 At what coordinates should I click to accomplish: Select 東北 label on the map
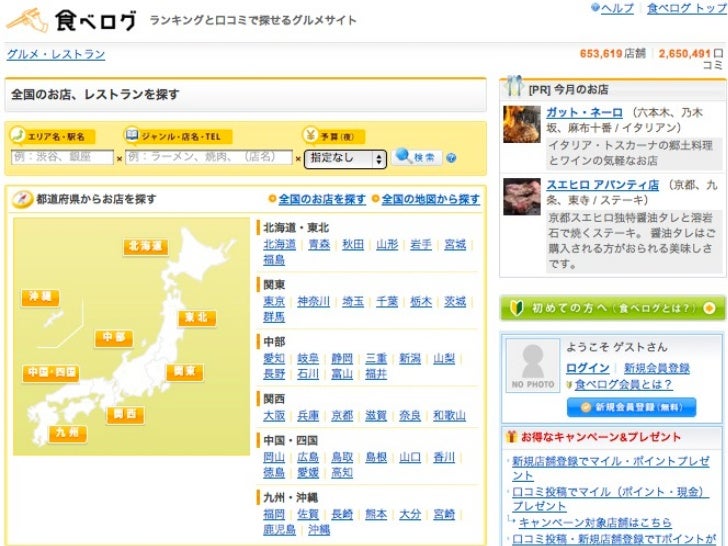(x=197, y=318)
